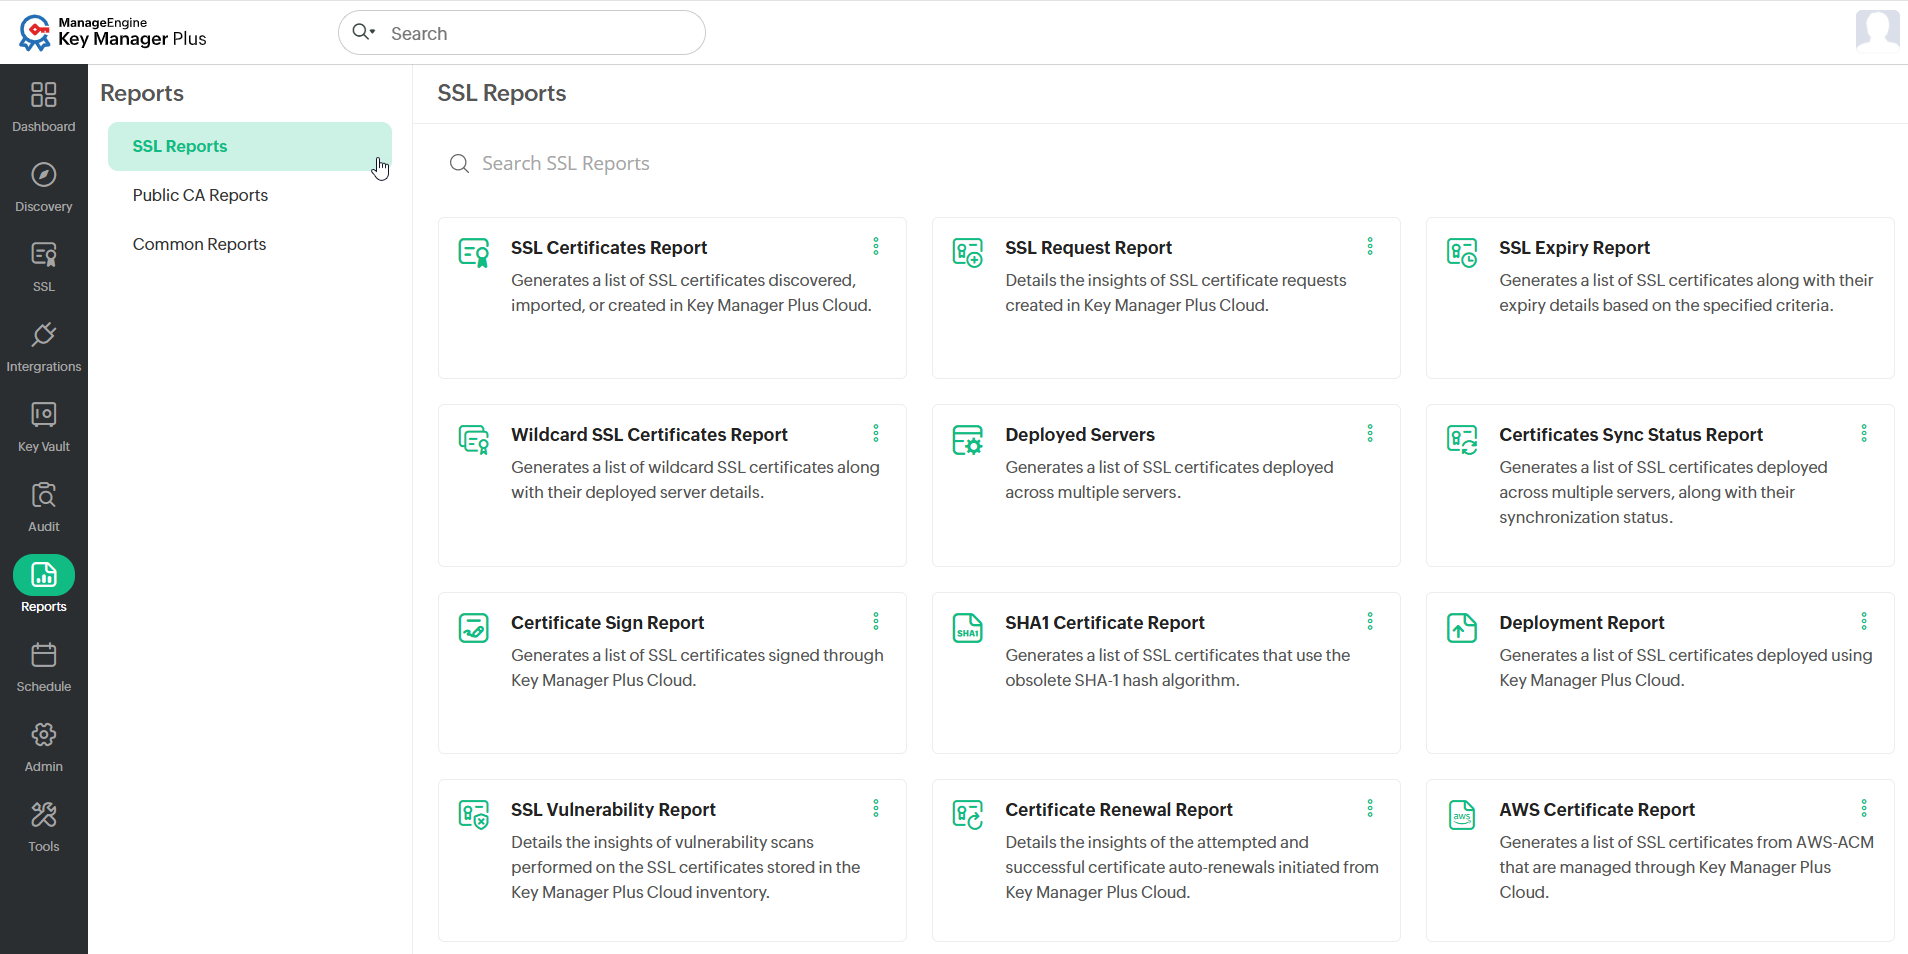Open the Certificates Sync Status Report title

(x=1630, y=435)
